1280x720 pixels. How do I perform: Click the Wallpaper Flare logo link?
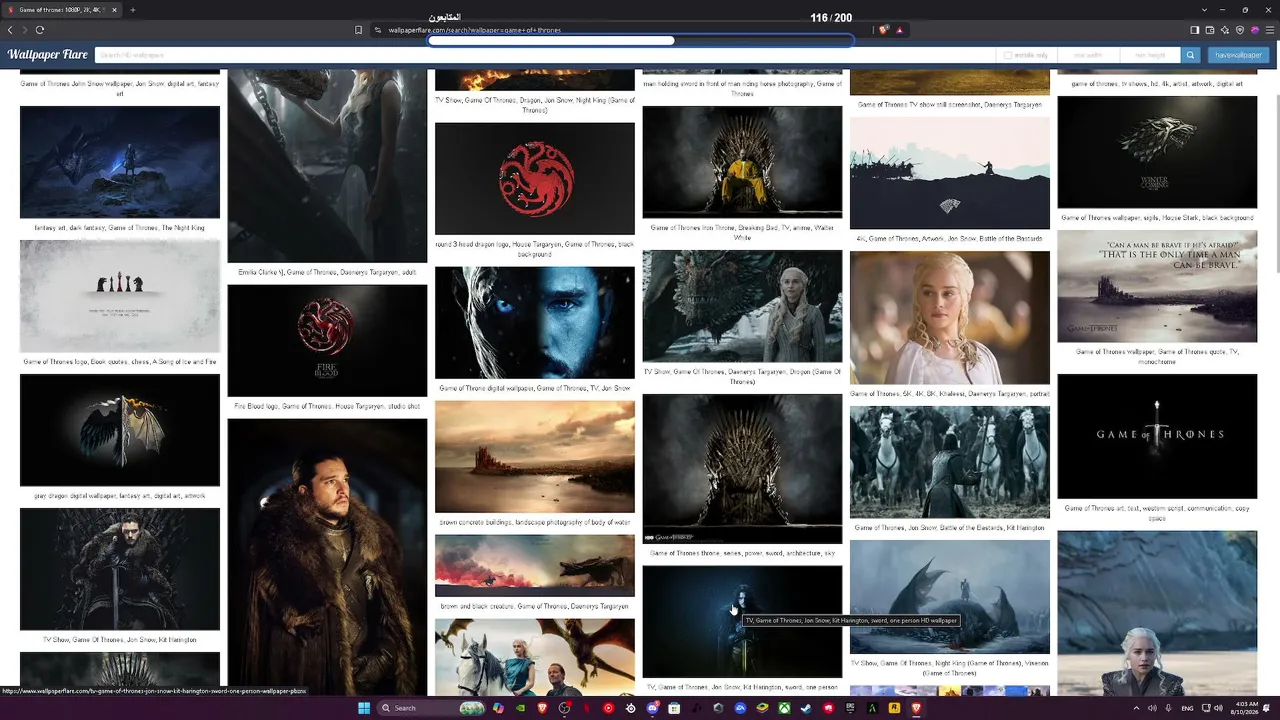click(x=48, y=55)
